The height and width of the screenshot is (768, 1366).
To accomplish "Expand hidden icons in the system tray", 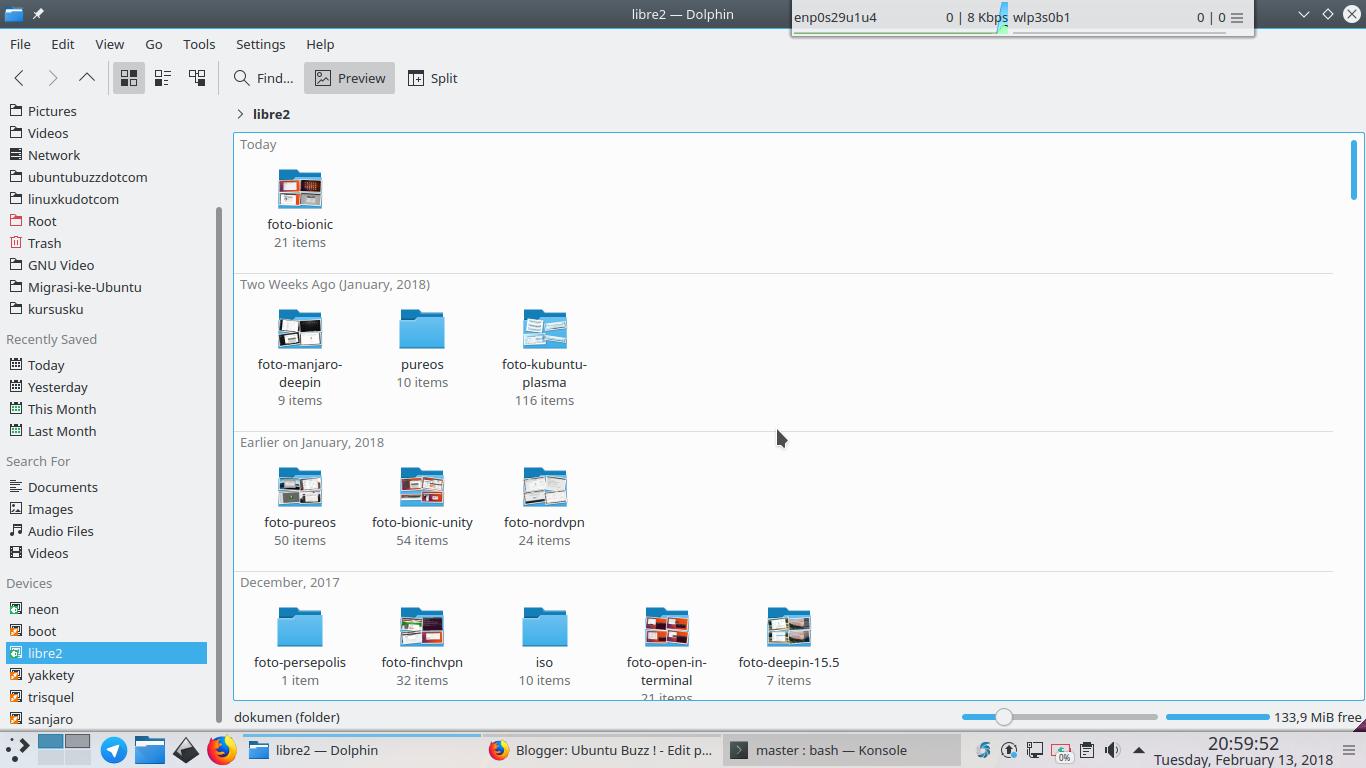I will (x=1137, y=750).
